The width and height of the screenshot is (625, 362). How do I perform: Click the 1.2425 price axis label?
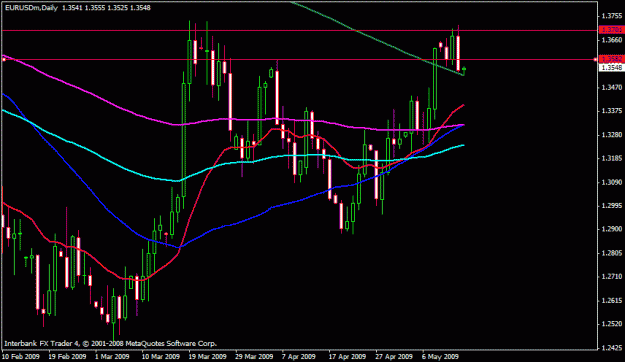tap(611, 348)
